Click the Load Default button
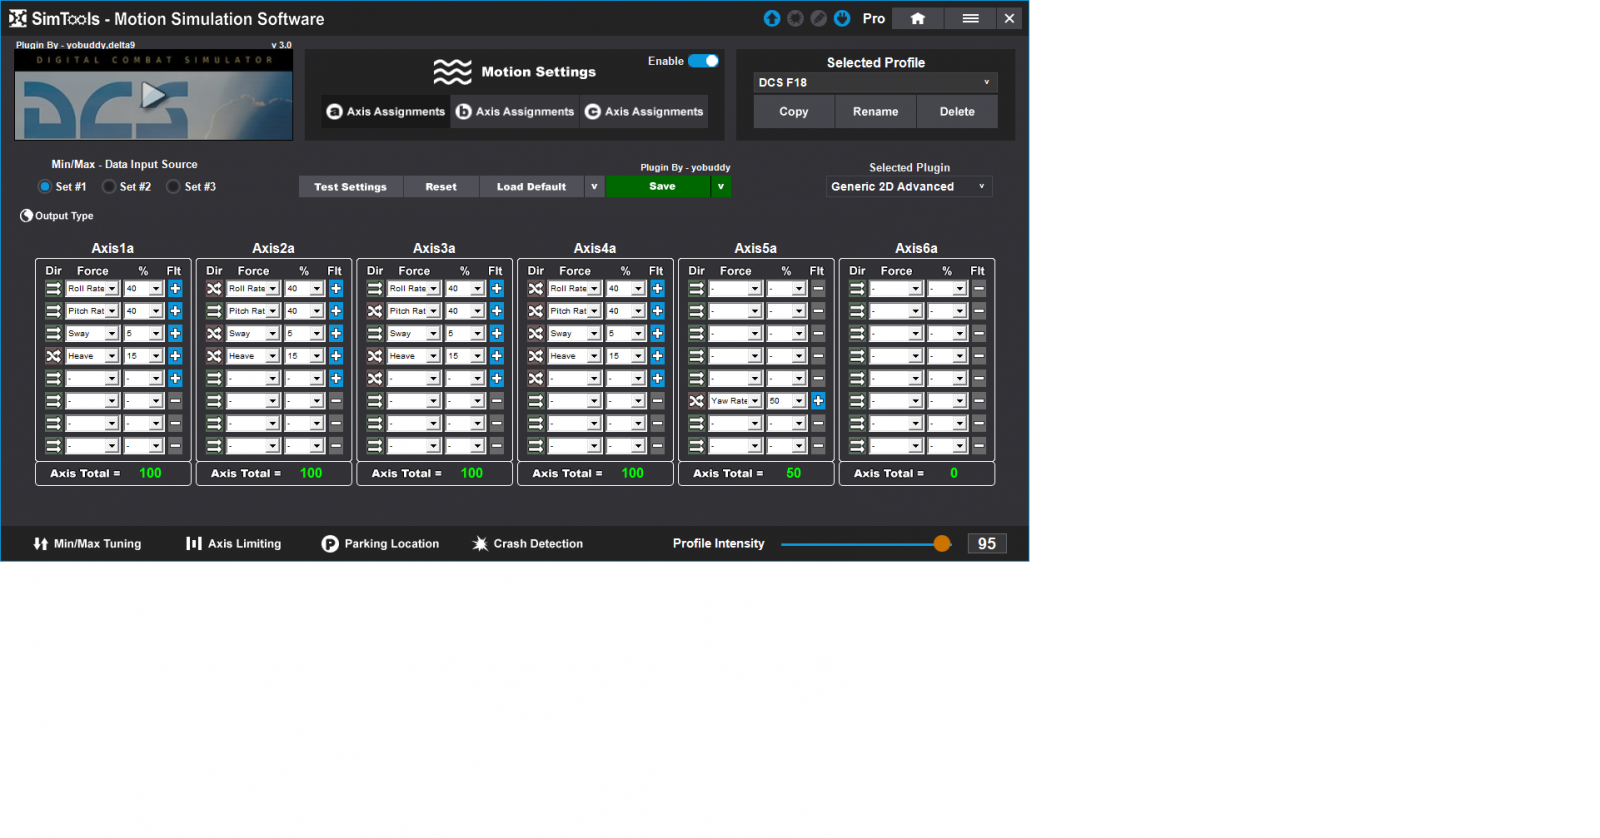The height and width of the screenshot is (838, 1600). pyautogui.click(x=531, y=186)
